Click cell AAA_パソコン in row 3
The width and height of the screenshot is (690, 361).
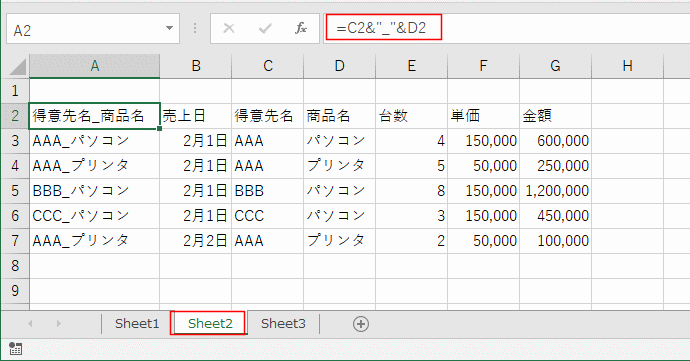[94, 141]
